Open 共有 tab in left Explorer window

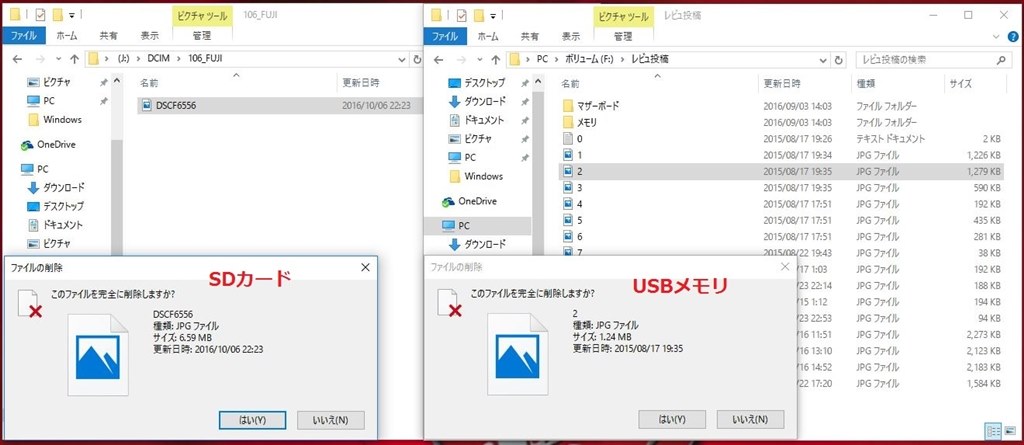click(108, 36)
